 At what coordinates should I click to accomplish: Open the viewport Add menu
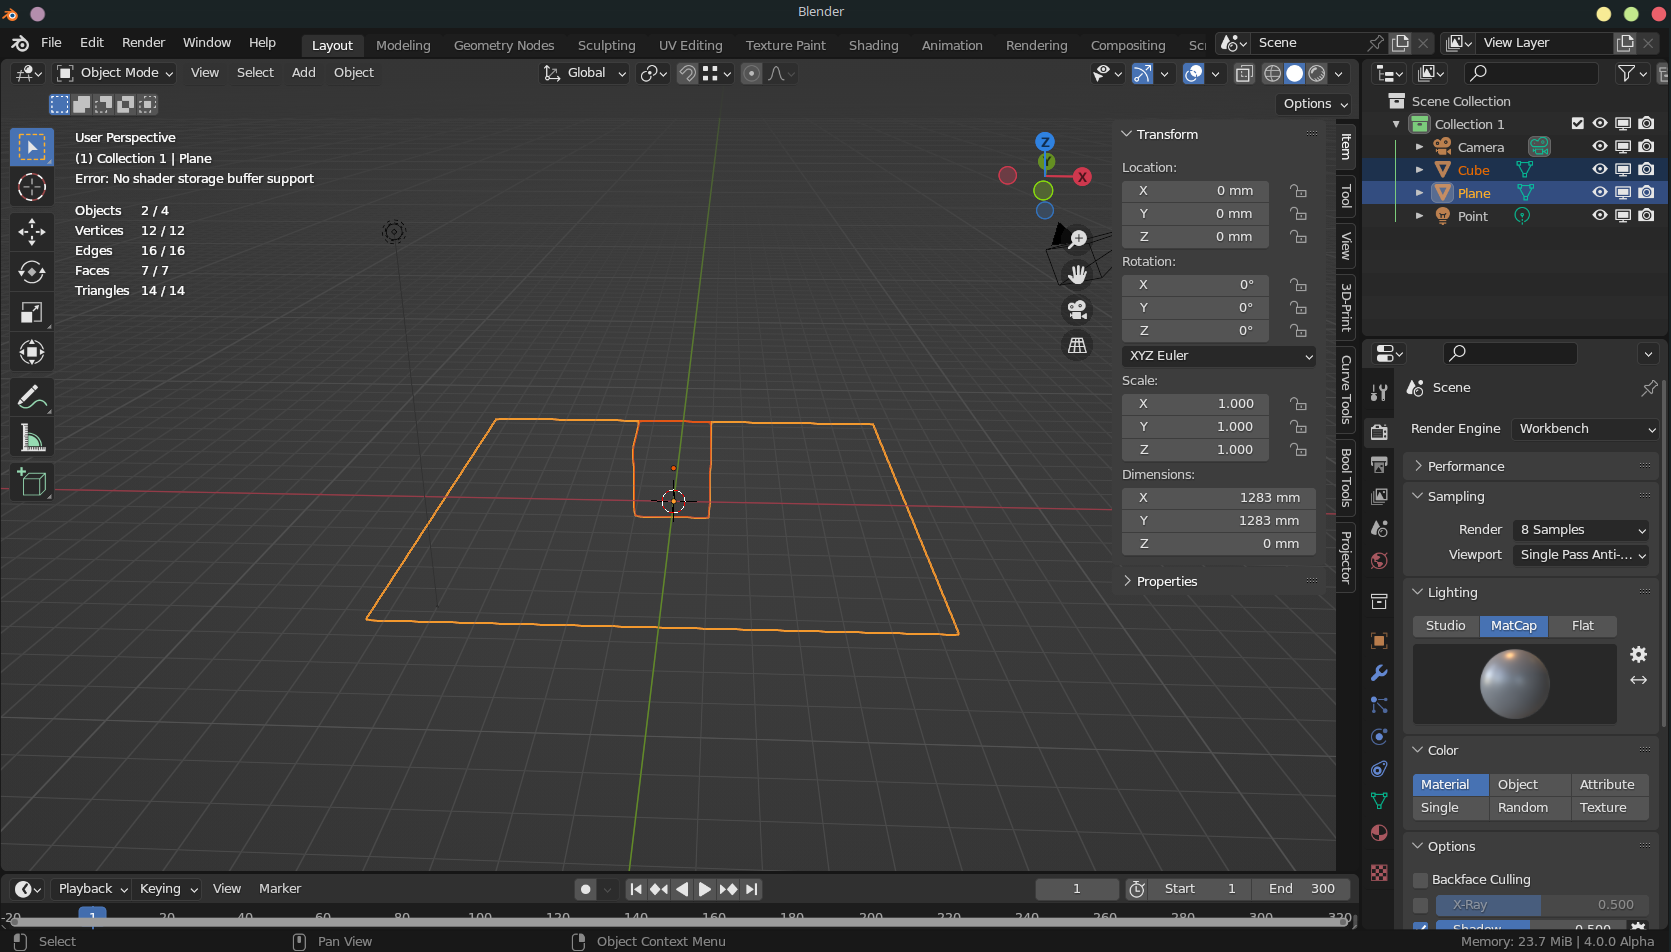click(x=303, y=73)
